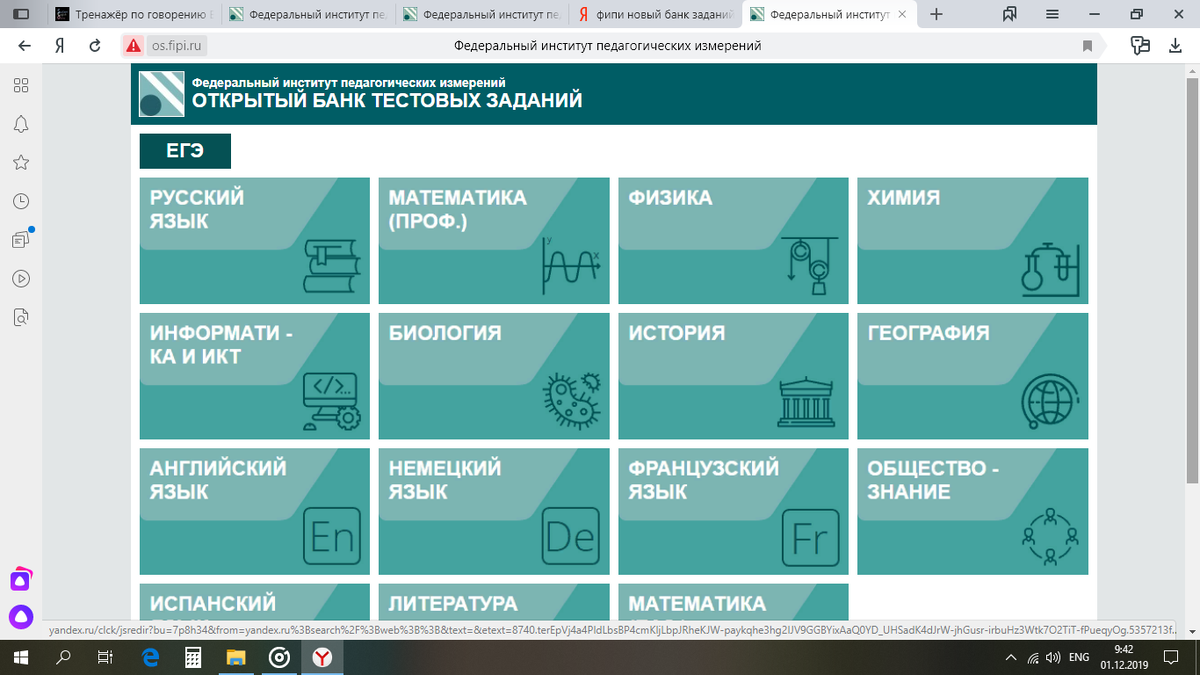Open Английский язык tile
The width and height of the screenshot is (1200, 675).
(254, 511)
